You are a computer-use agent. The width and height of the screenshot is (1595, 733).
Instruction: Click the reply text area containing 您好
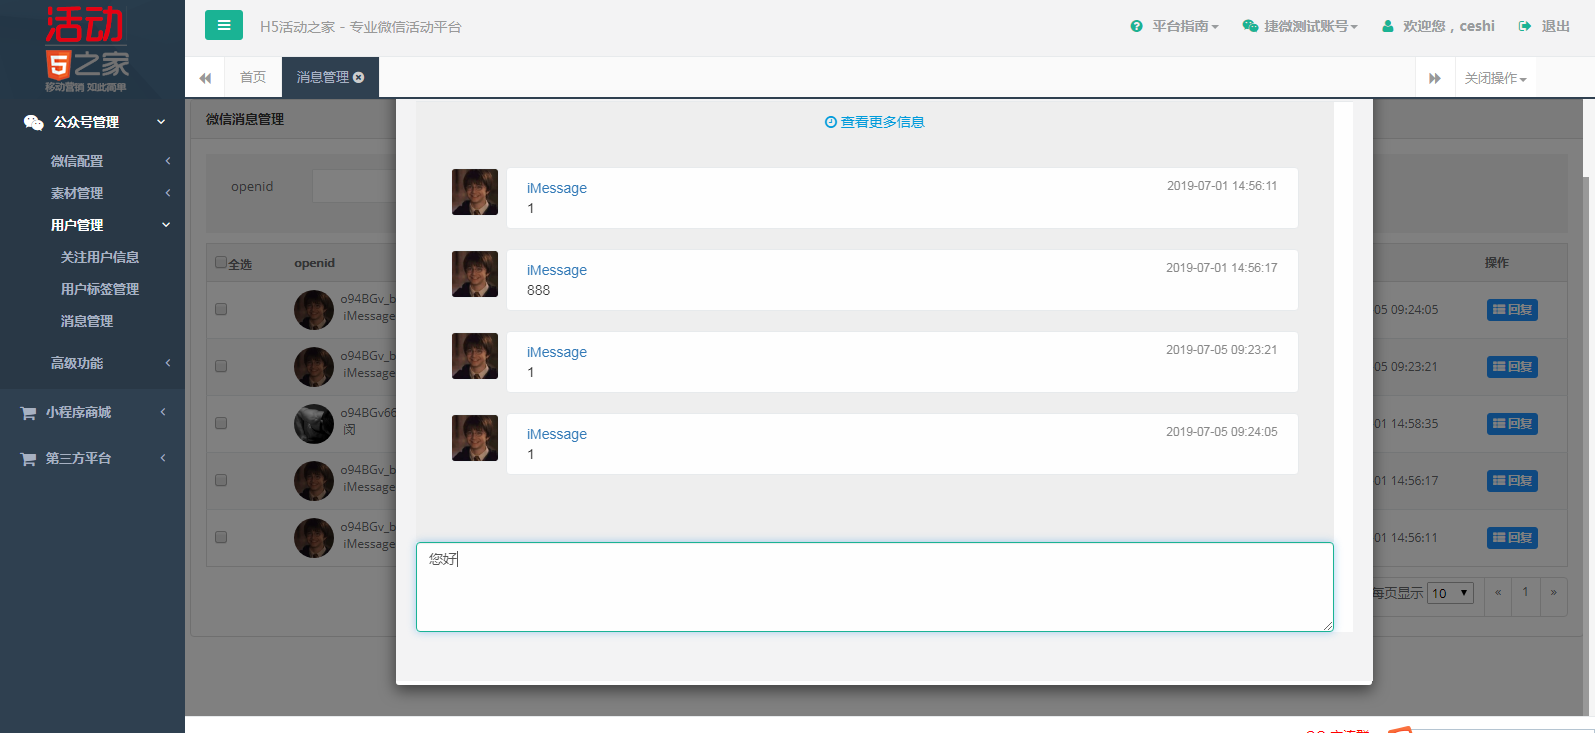875,587
